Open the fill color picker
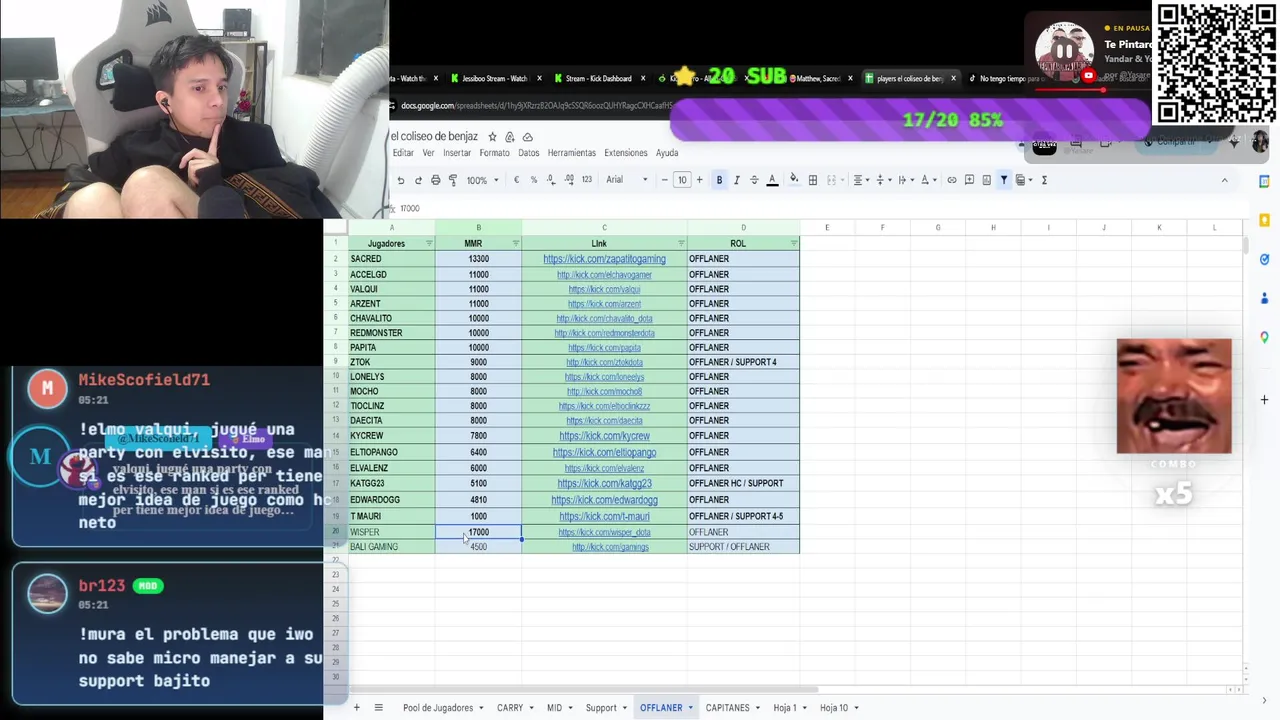Viewport: 1280px width, 720px height. tap(794, 180)
